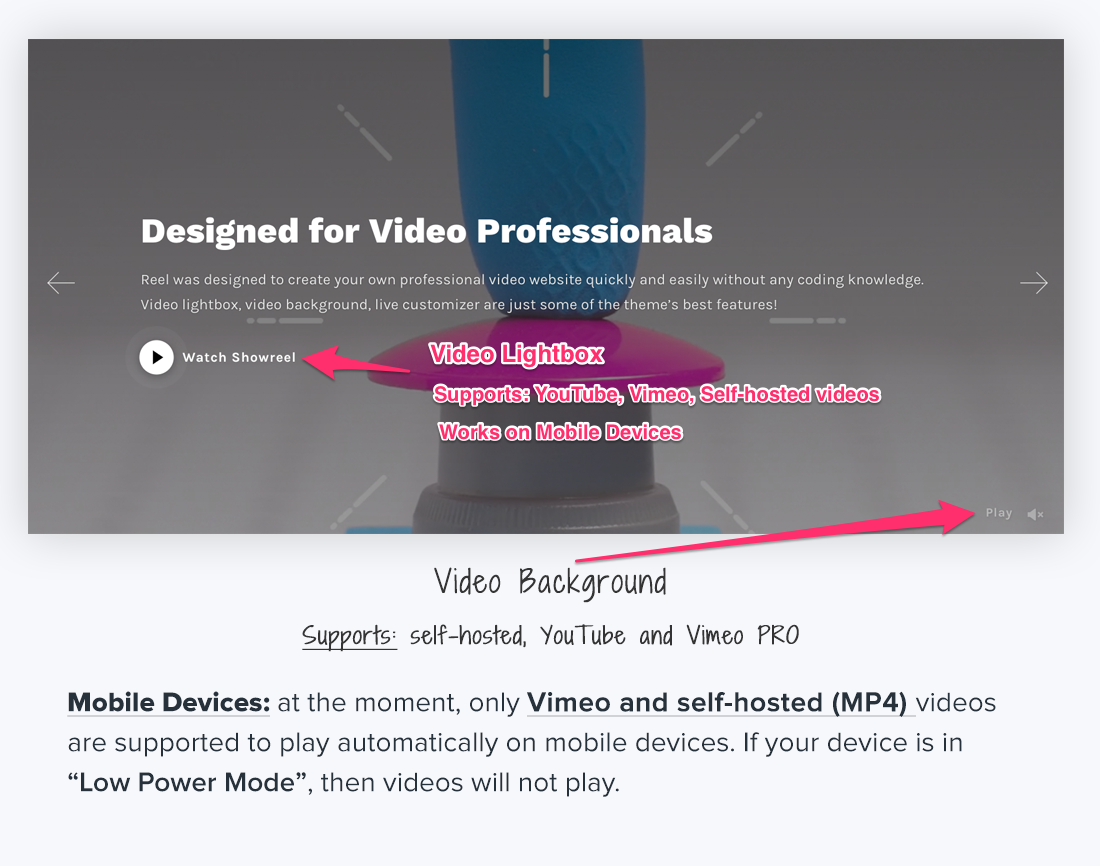Open the Watch Showreel label
The image size is (1100, 866).
[x=239, y=357]
